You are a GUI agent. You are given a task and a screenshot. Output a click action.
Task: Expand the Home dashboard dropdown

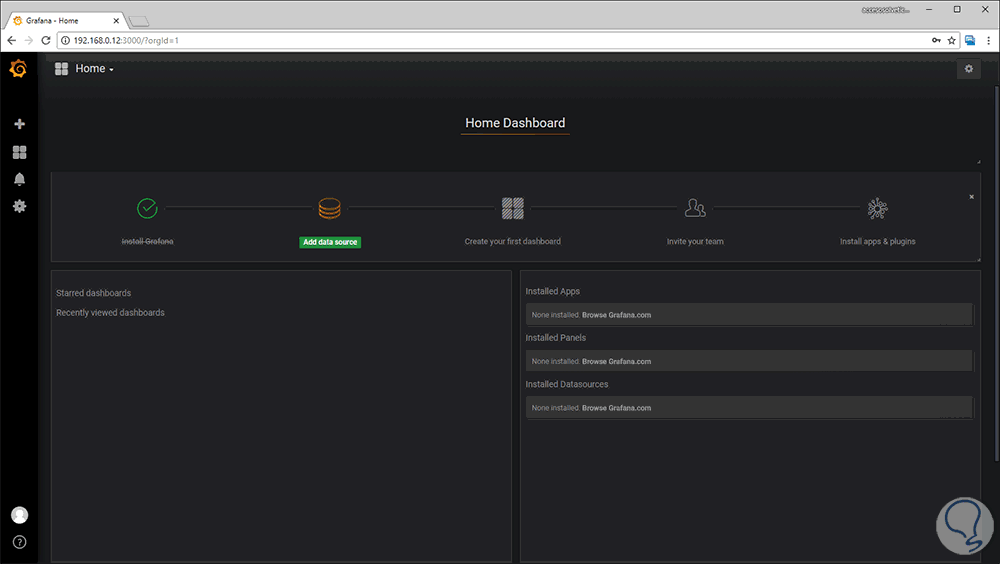coord(94,69)
